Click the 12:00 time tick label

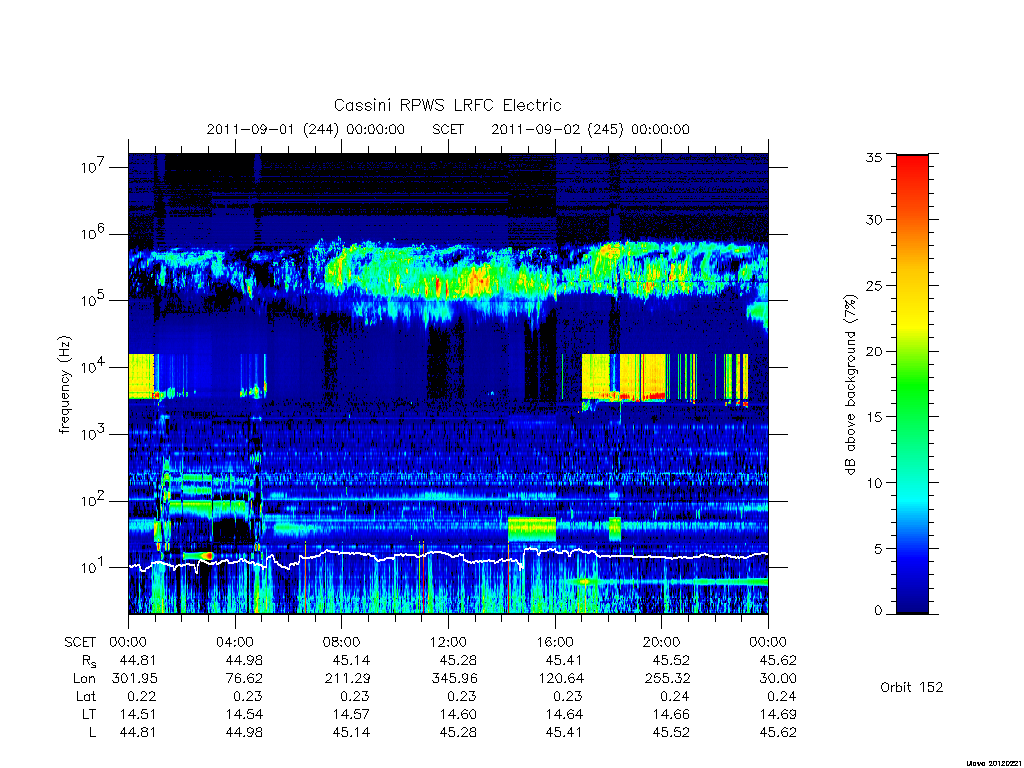coord(449,642)
